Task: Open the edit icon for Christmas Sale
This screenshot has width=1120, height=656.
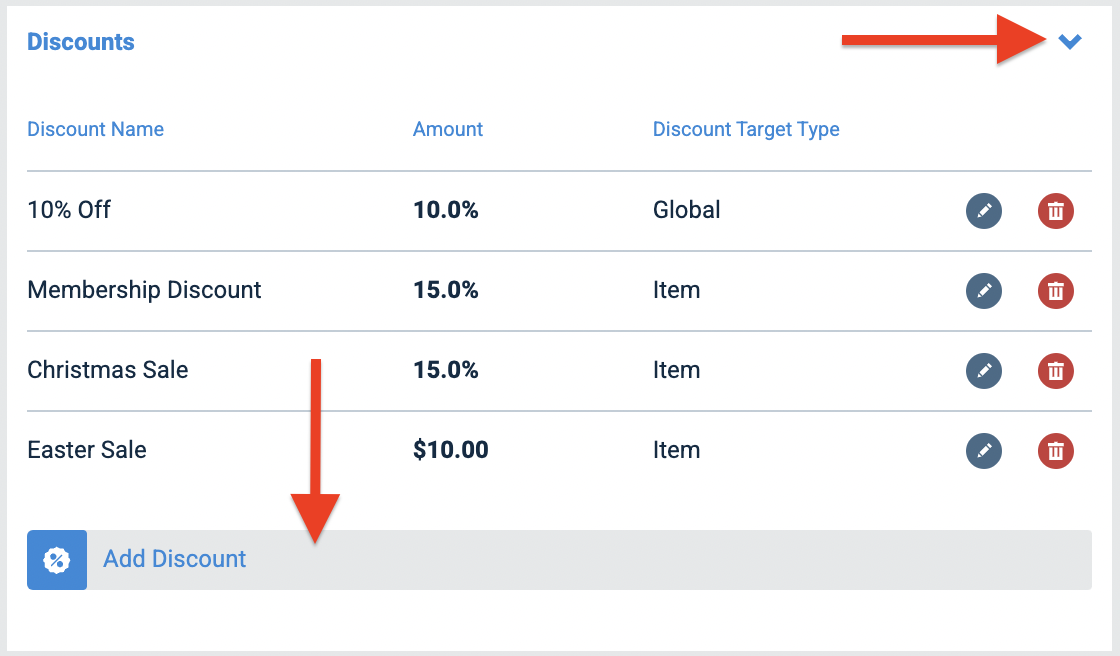Action: point(983,371)
